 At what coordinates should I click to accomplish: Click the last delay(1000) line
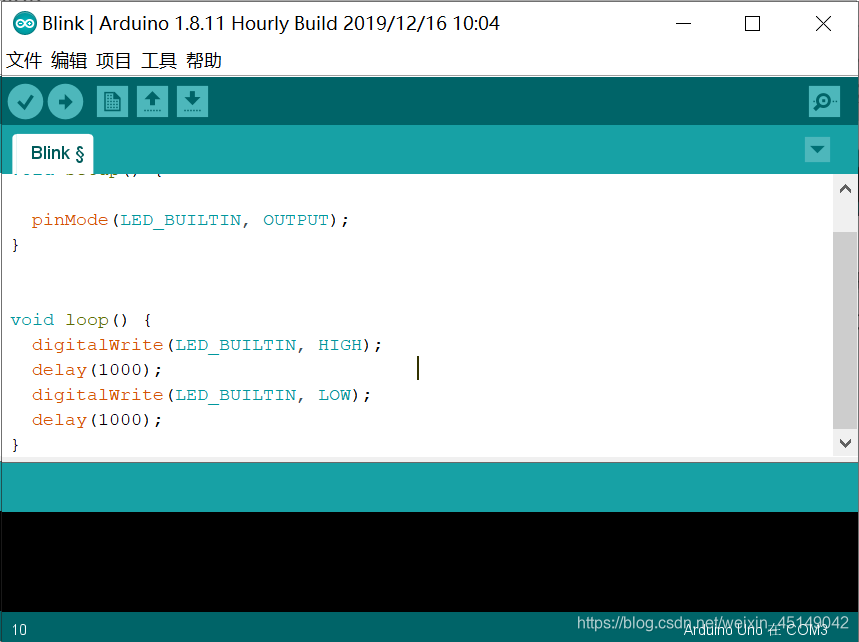(96, 420)
